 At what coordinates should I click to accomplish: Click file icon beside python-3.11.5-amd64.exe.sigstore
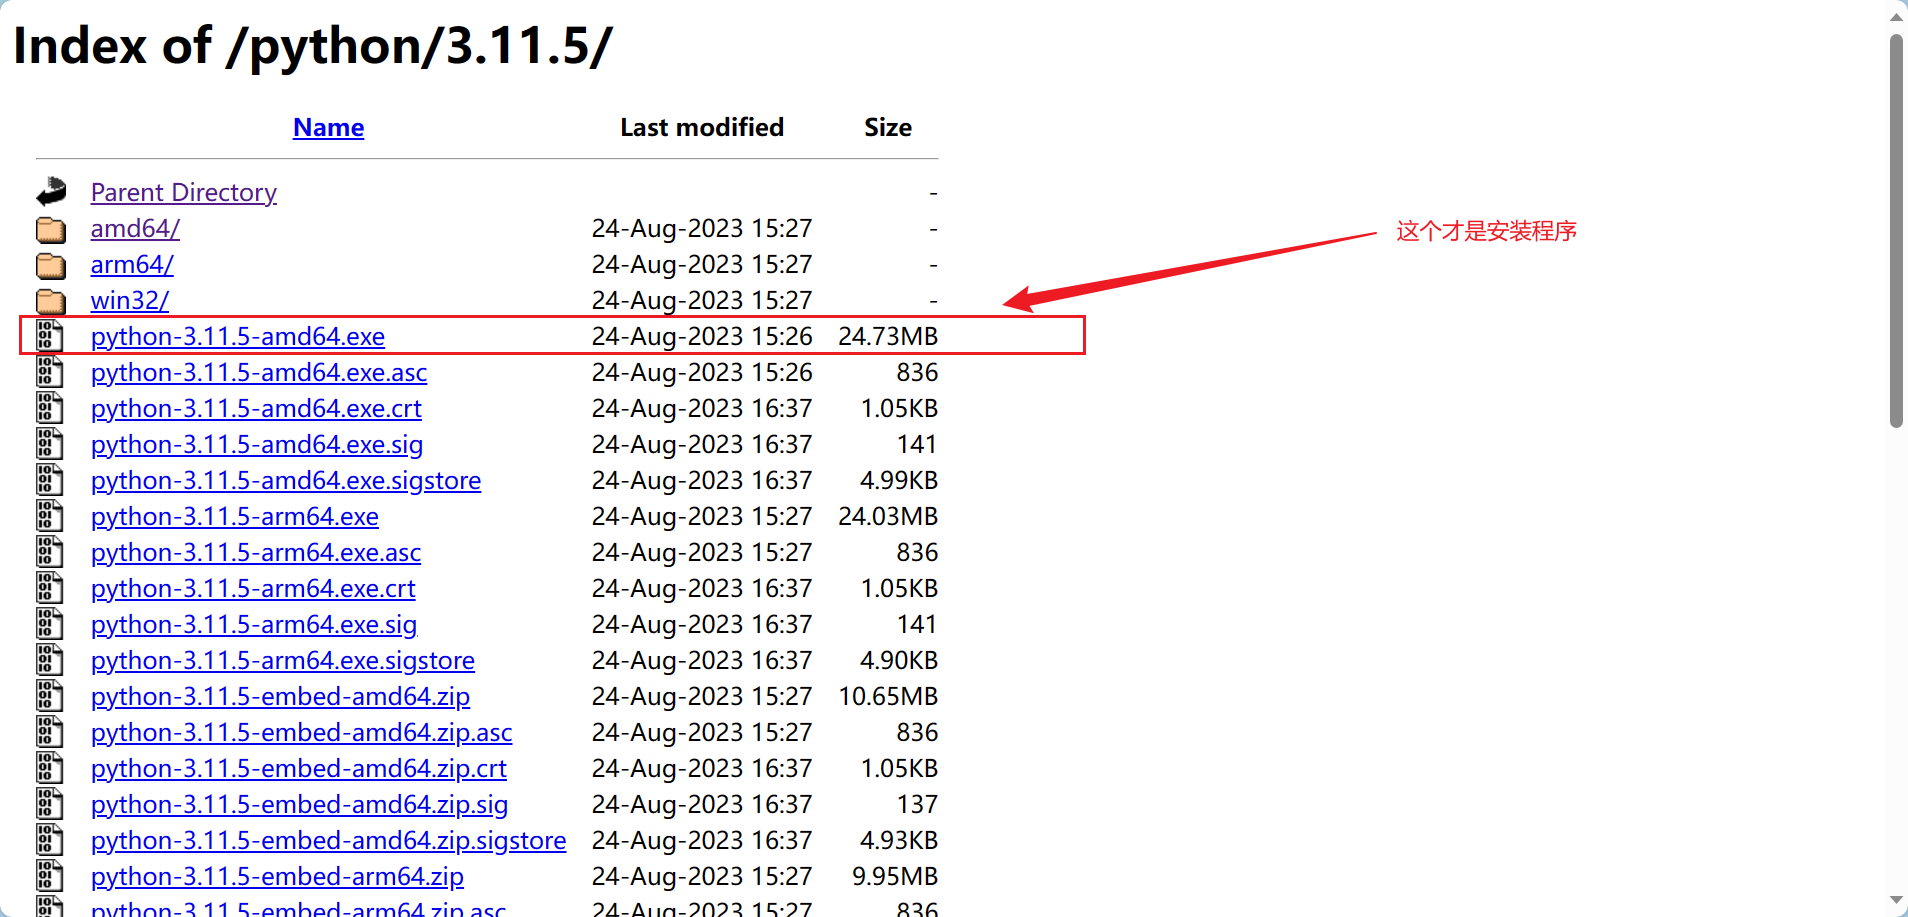(x=50, y=480)
